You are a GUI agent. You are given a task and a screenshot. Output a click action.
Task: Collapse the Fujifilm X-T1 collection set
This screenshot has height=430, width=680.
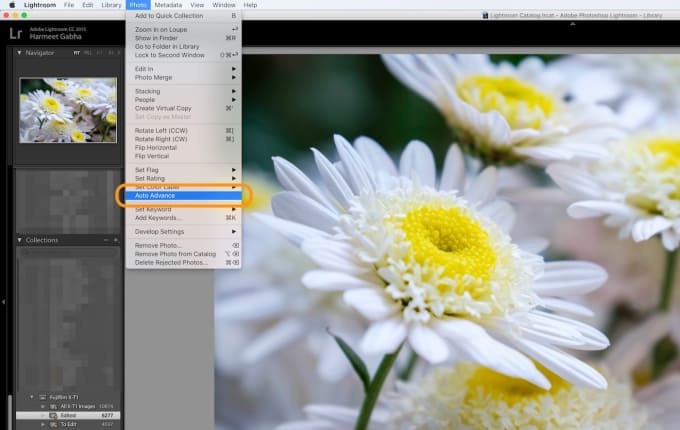32,397
